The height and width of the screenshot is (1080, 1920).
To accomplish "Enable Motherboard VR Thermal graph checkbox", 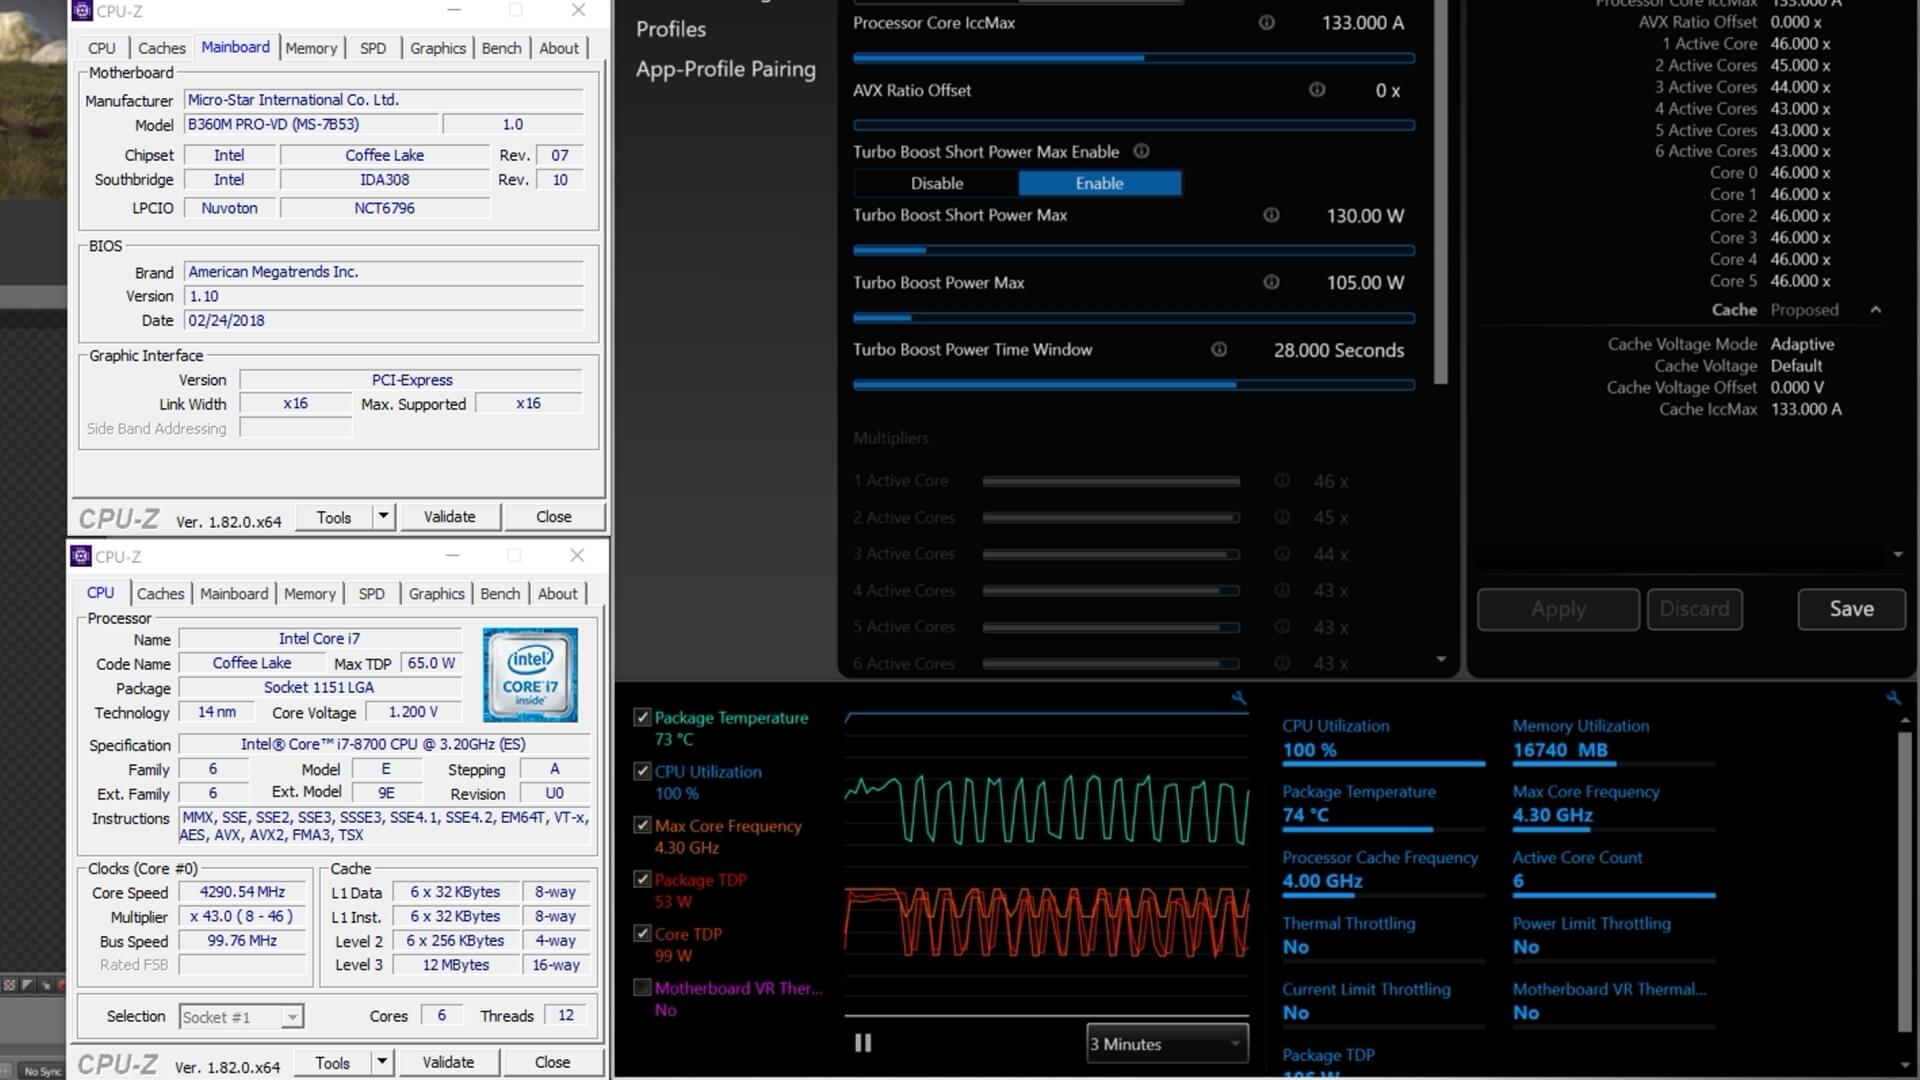I will point(643,987).
